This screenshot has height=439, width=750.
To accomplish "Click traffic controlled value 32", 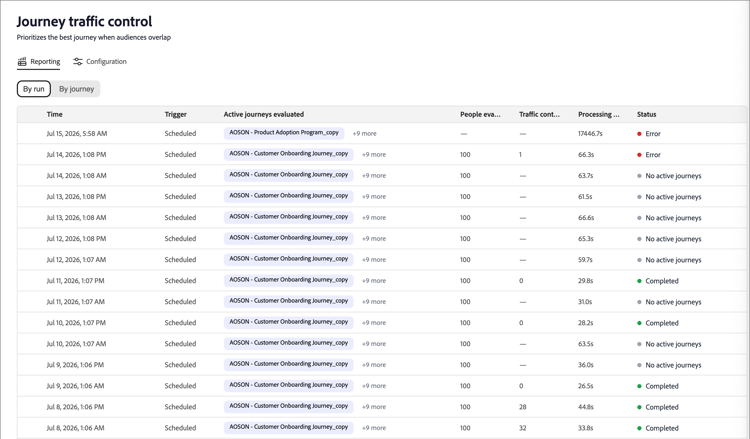I will coord(522,428).
